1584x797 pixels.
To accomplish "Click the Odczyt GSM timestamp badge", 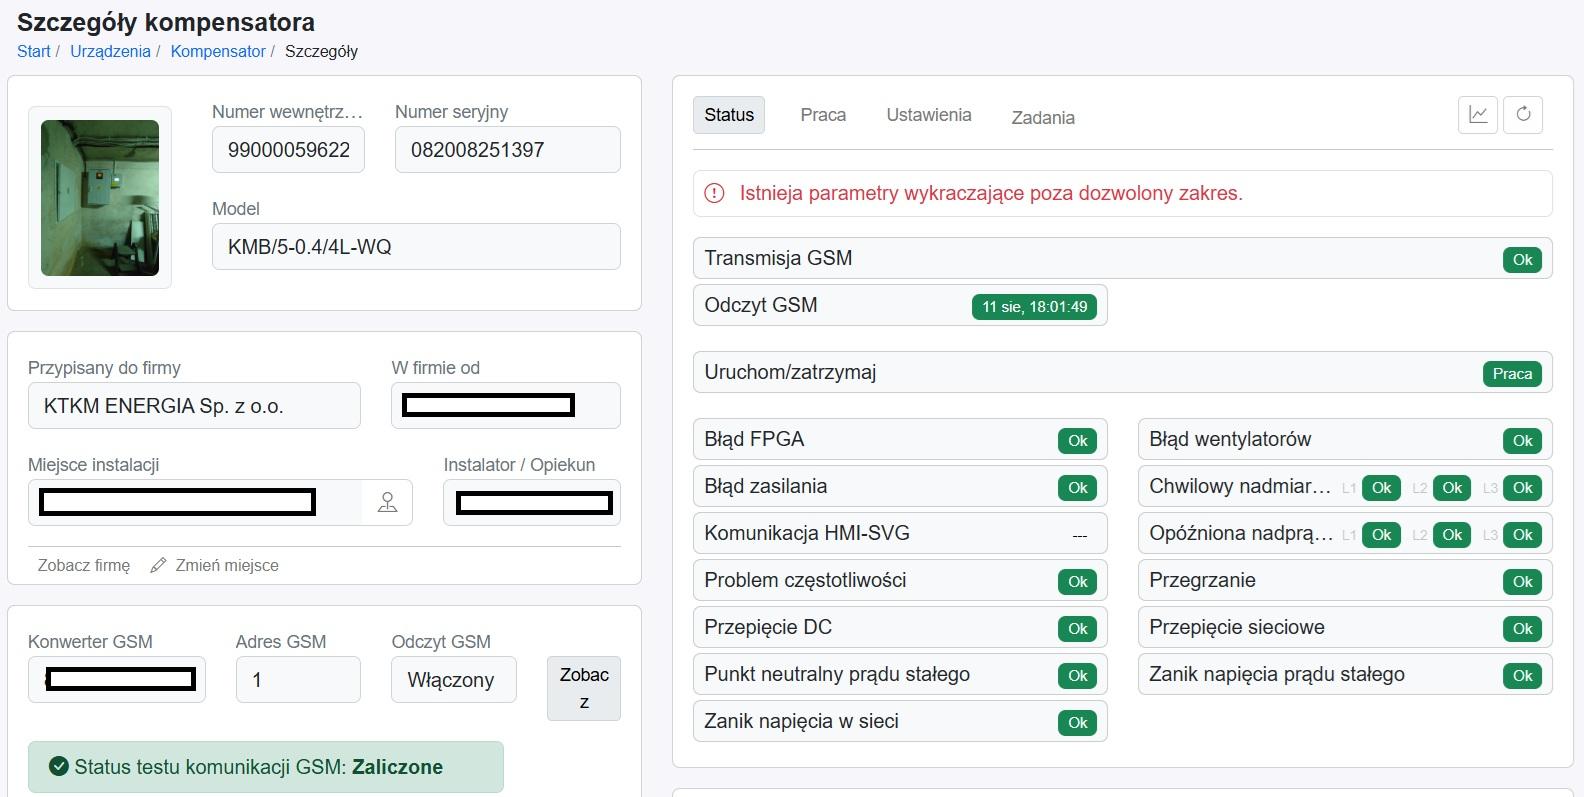I will (x=1034, y=307).
